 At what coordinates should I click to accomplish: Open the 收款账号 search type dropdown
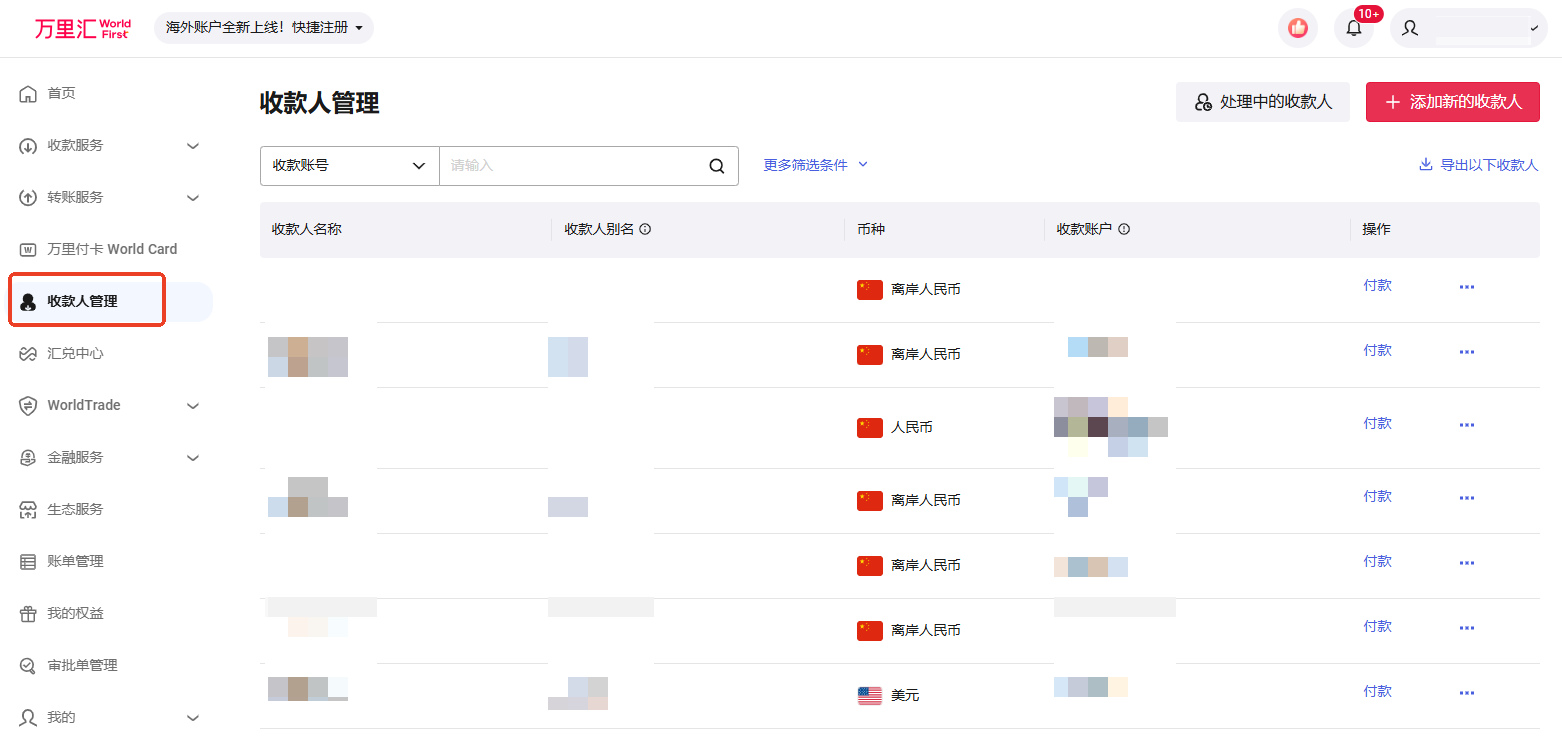pyautogui.click(x=349, y=166)
